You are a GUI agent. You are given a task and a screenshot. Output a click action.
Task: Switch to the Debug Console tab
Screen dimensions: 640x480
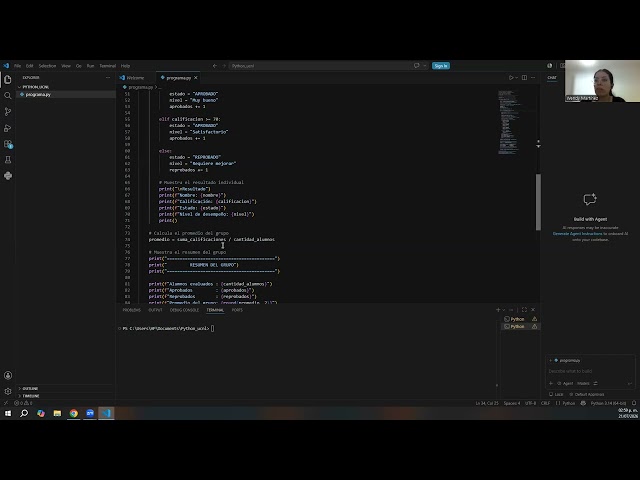[x=184, y=310]
